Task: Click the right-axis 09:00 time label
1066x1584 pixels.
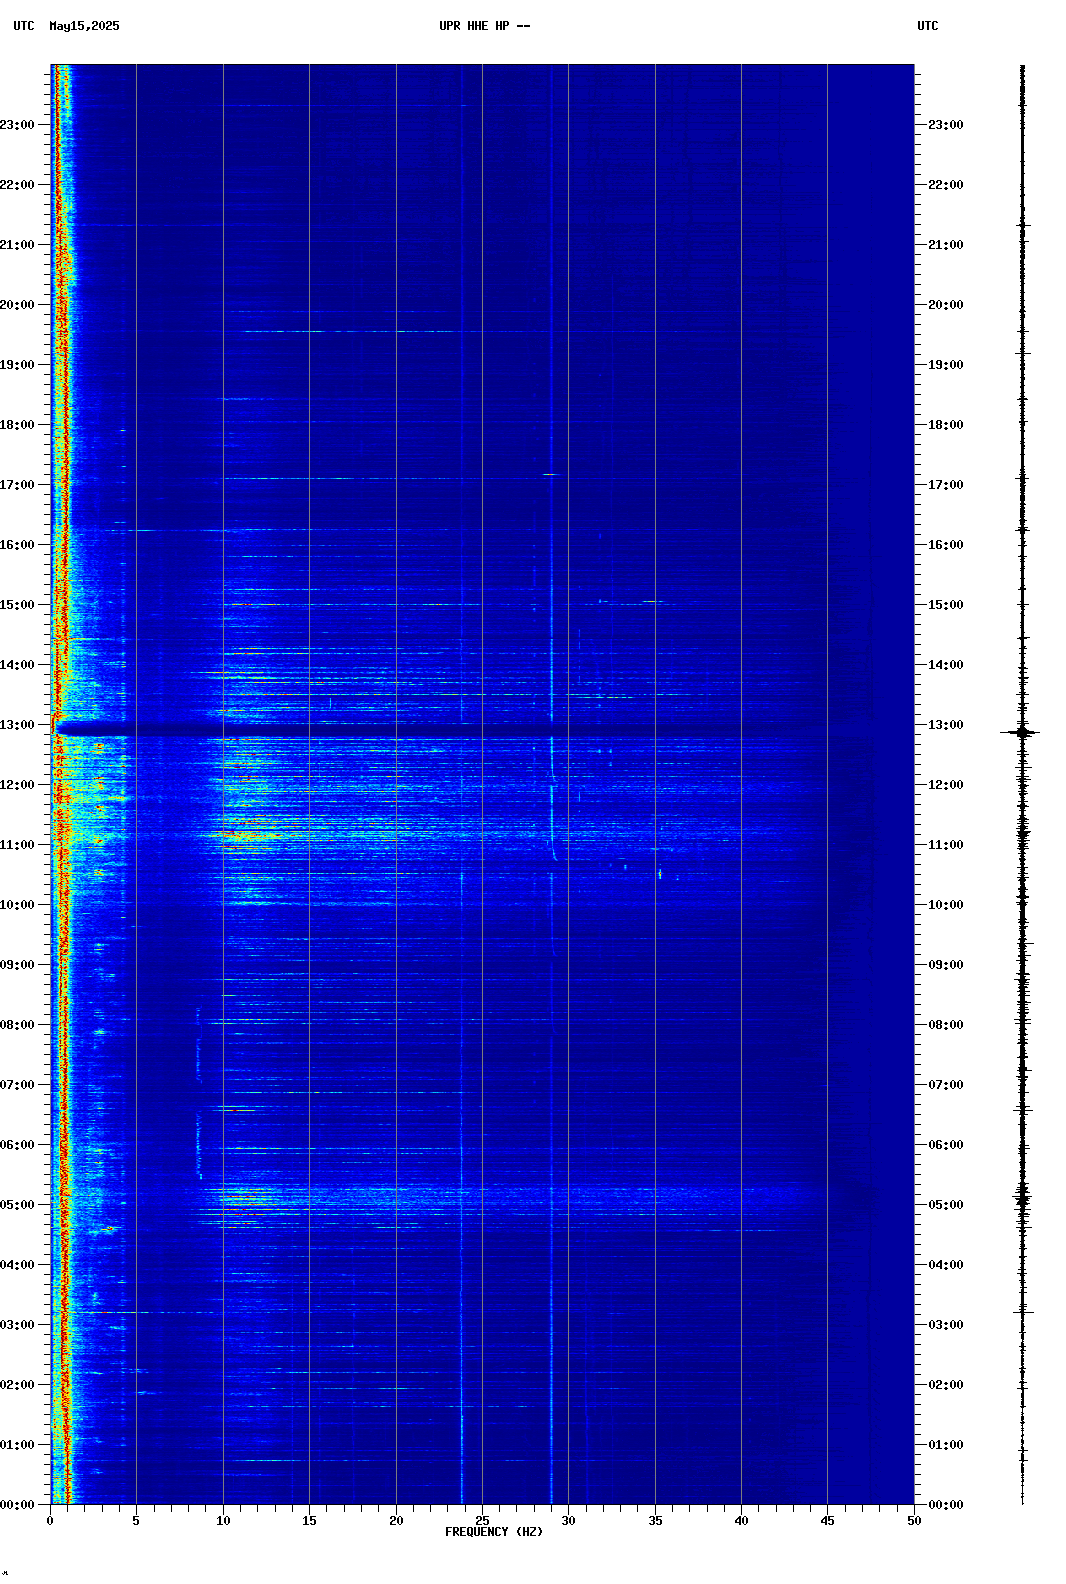Action: click(946, 965)
